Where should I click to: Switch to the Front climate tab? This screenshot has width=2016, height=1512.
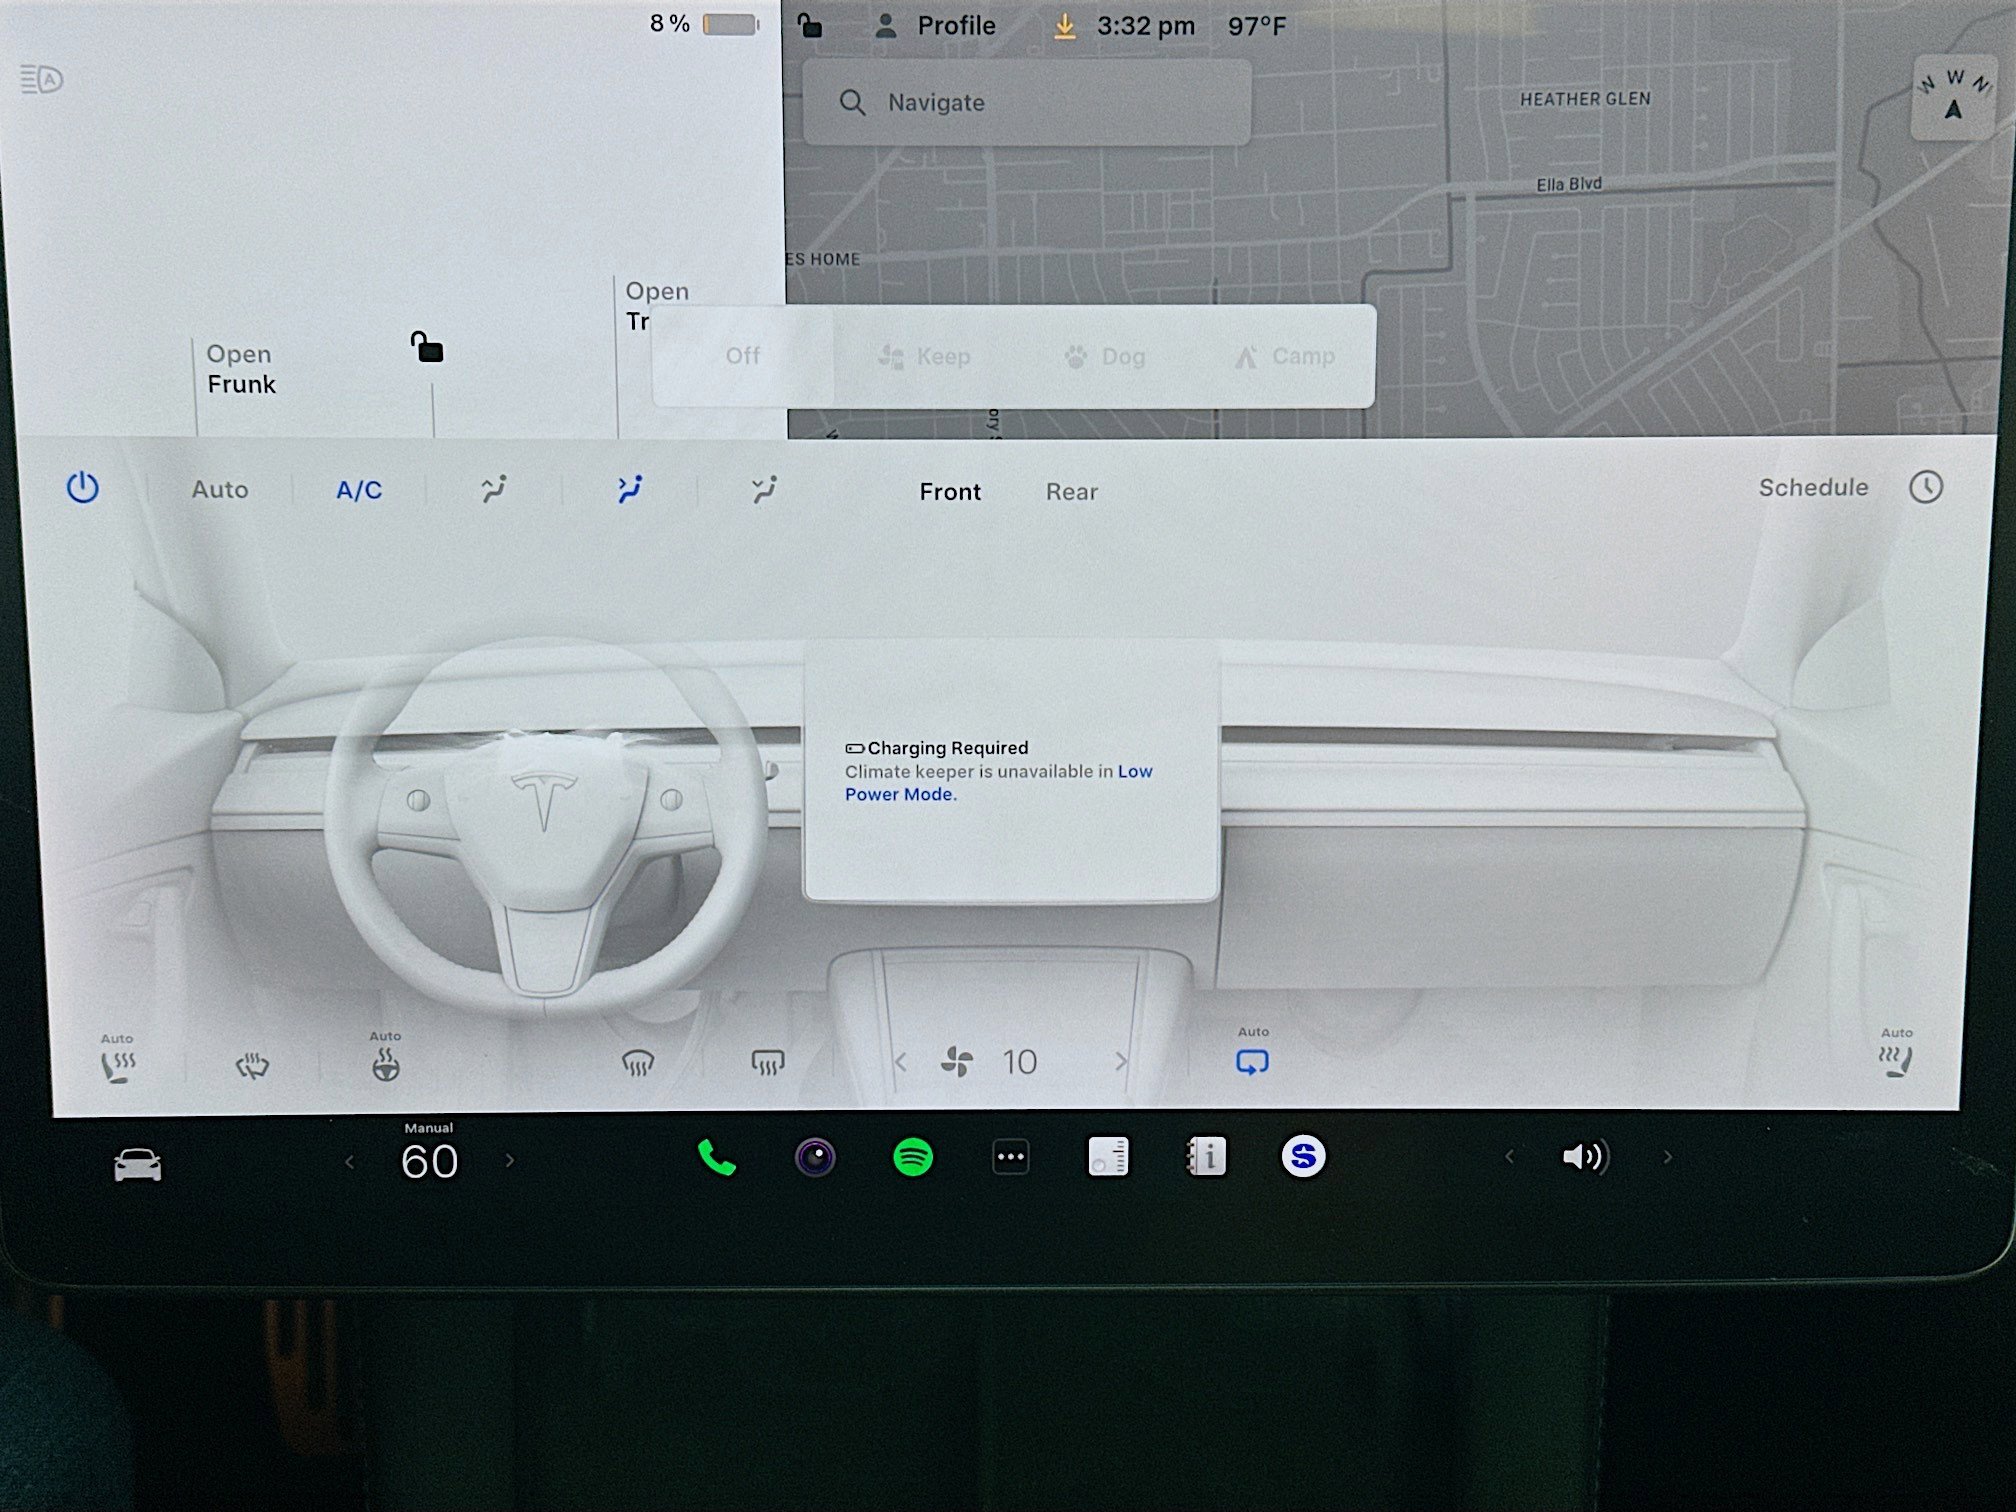[x=950, y=492]
